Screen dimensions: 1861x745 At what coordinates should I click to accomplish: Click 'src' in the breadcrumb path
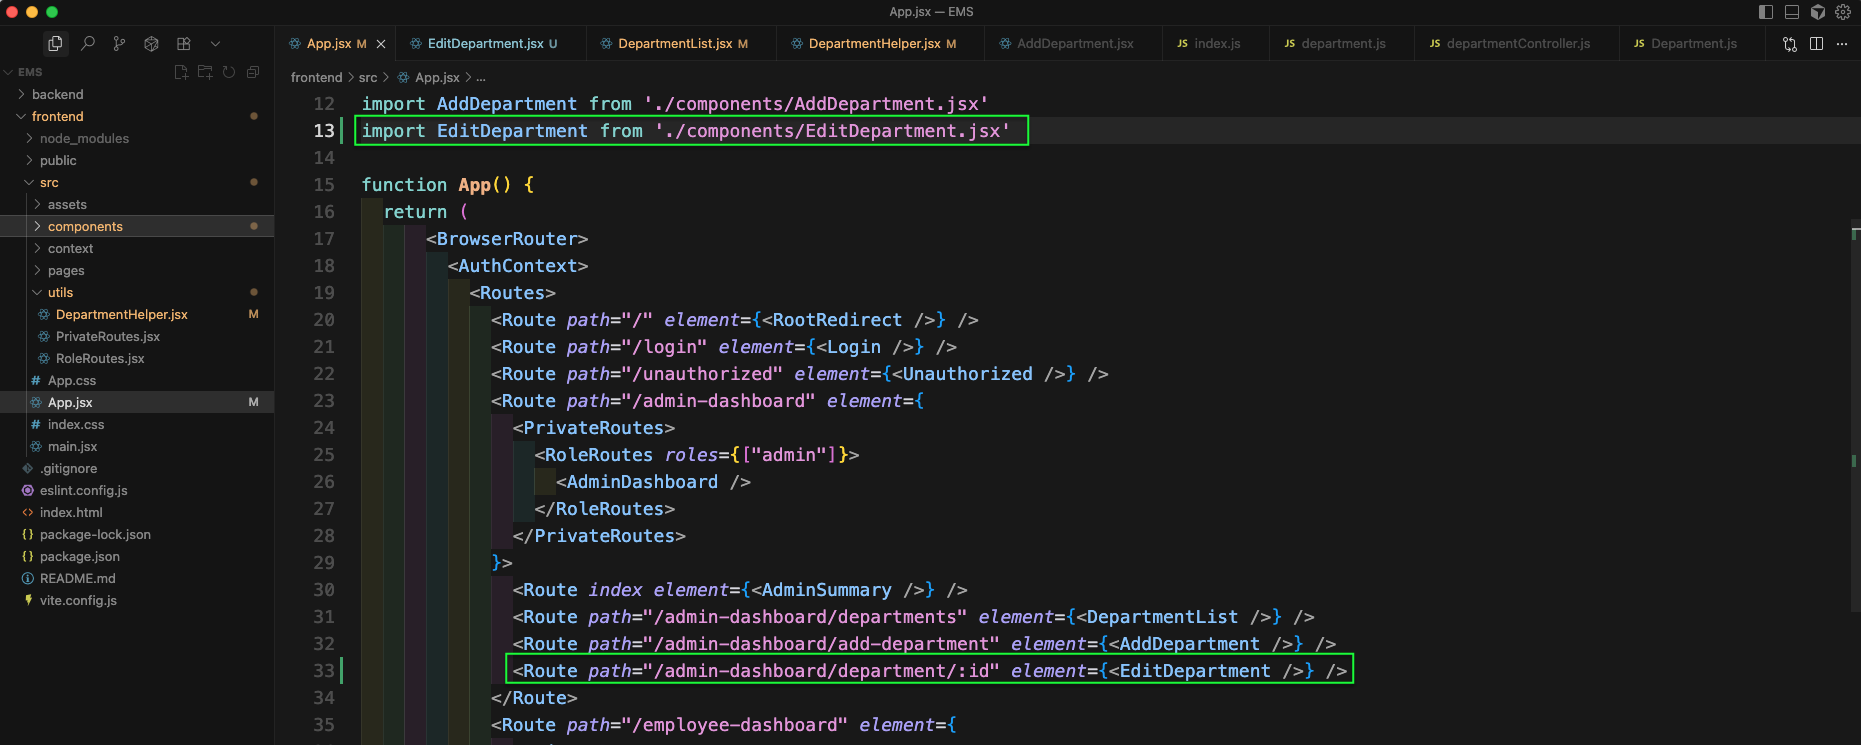[x=368, y=77]
